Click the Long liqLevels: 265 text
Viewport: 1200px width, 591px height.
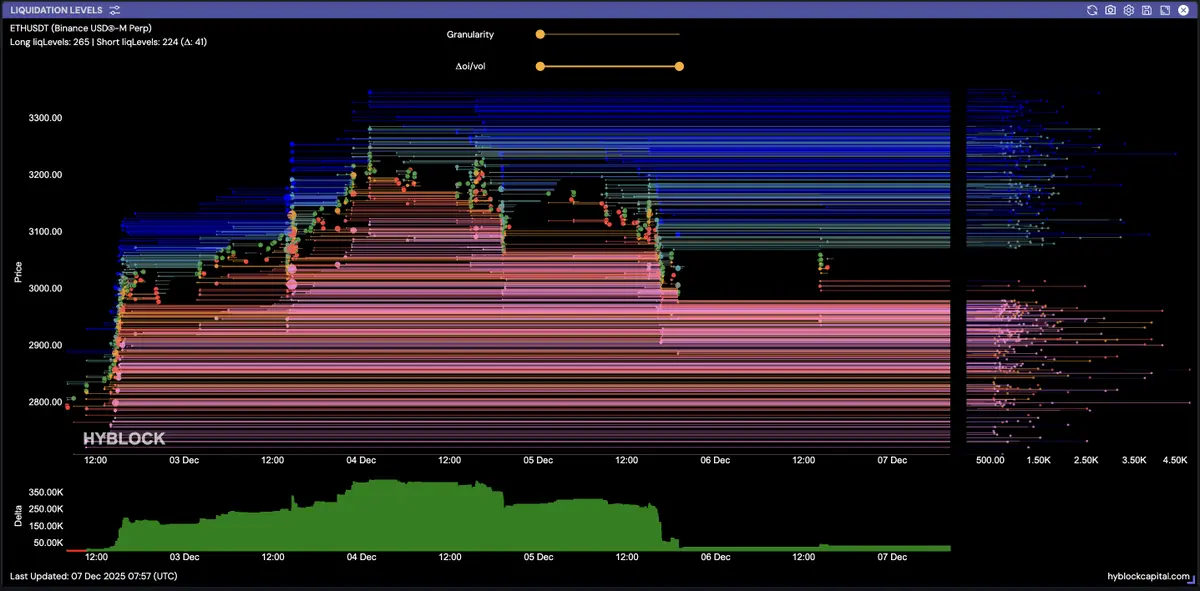coord(49,42)
